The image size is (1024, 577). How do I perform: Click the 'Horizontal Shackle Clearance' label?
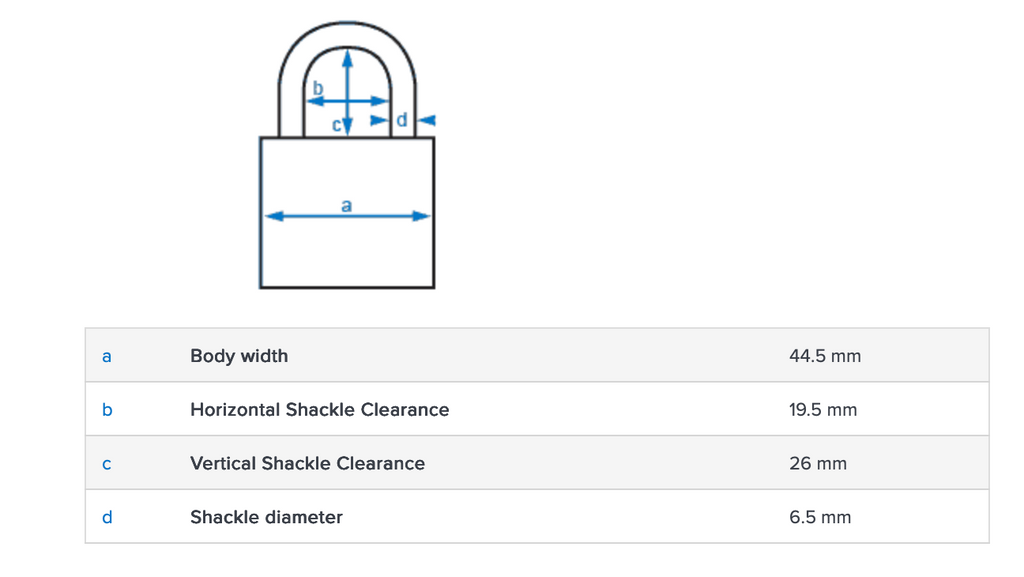[x=319, y=410]
